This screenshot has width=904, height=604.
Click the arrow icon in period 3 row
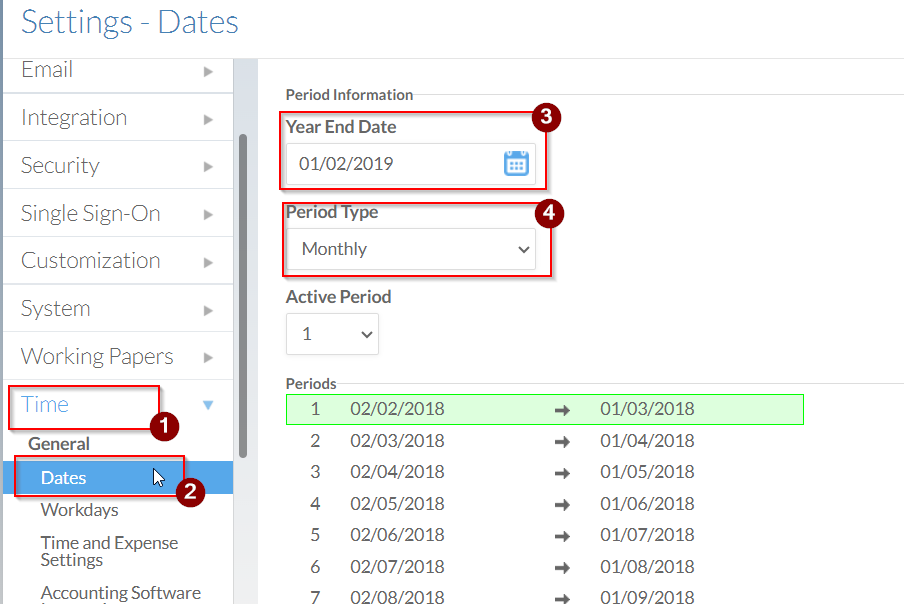pos(562,473)
